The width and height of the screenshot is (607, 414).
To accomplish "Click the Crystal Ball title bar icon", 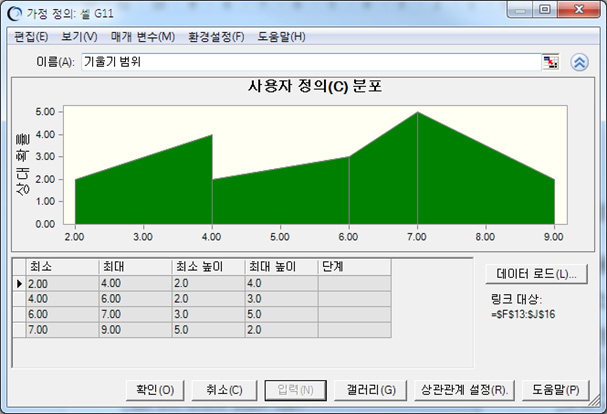I will coord(15,14).
